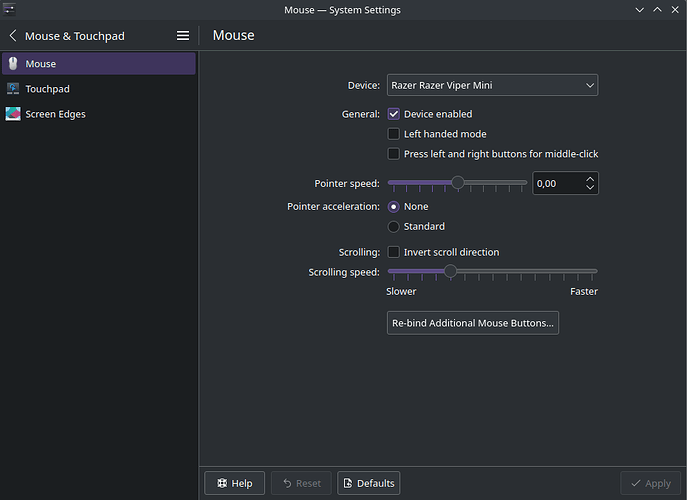The height and width of the screenshot is (500, 687).
Task: Click the Touchpad icon in sidebar
Action: pyautogui.click(x=13, y=89)
